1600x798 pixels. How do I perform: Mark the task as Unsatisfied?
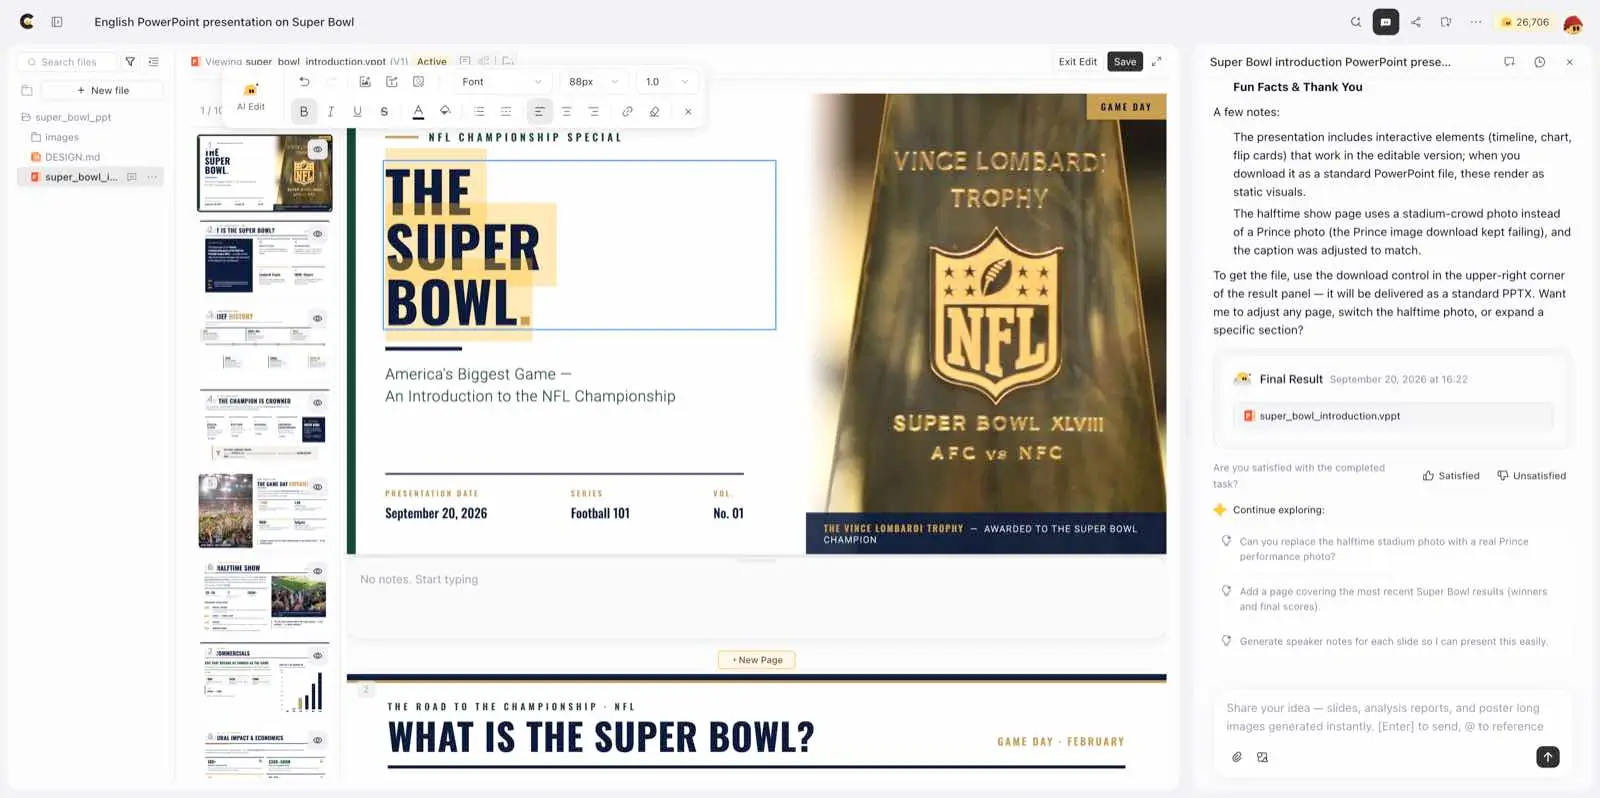click(1531, 476)
